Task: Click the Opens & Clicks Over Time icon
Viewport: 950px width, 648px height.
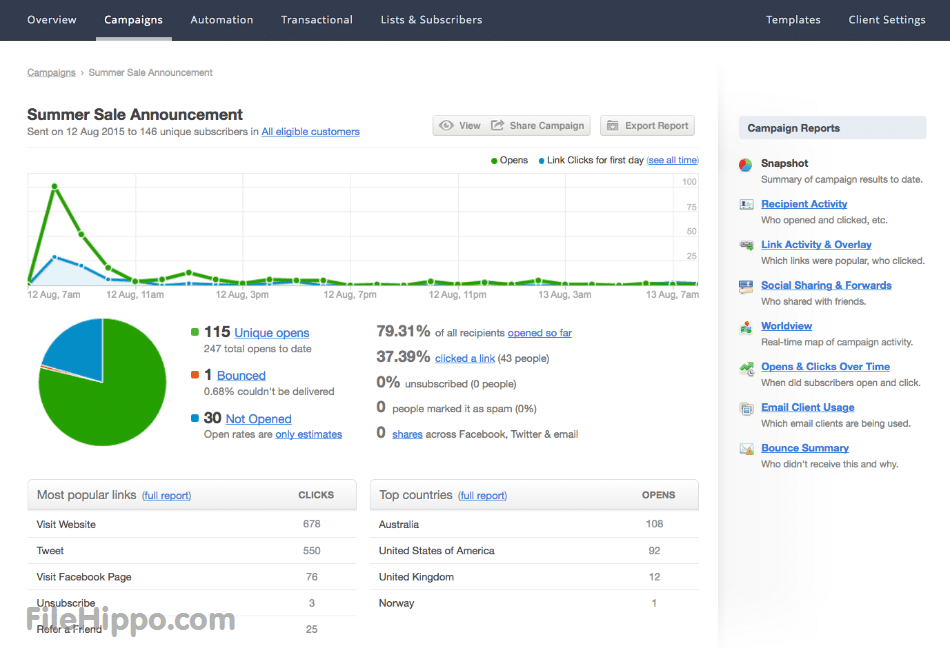Action: click(746, 368)
